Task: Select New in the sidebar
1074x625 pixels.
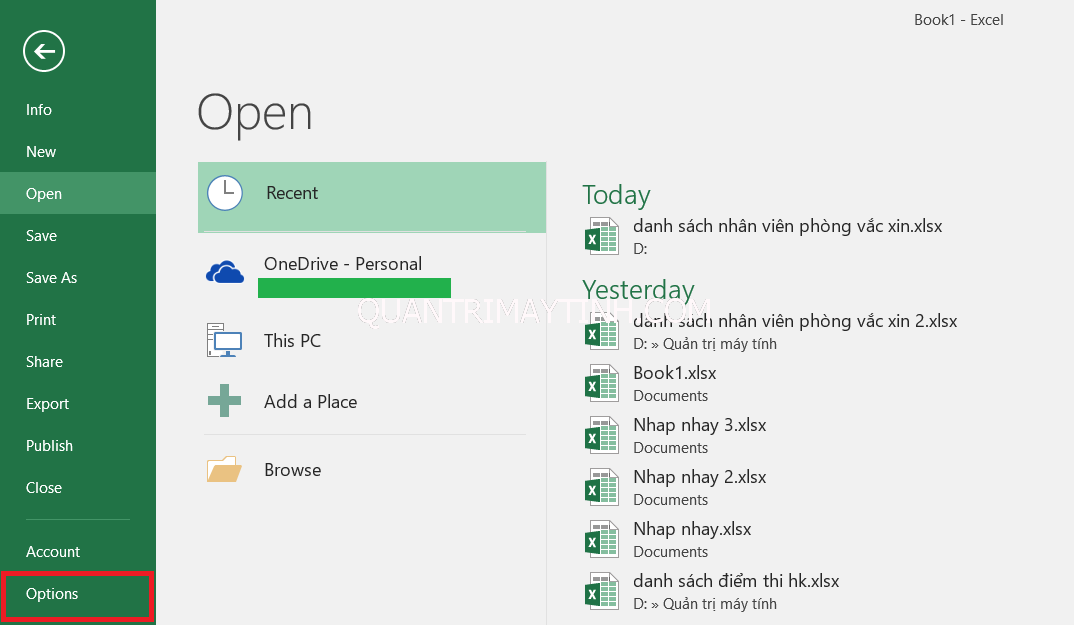Action: click(41, 152)
